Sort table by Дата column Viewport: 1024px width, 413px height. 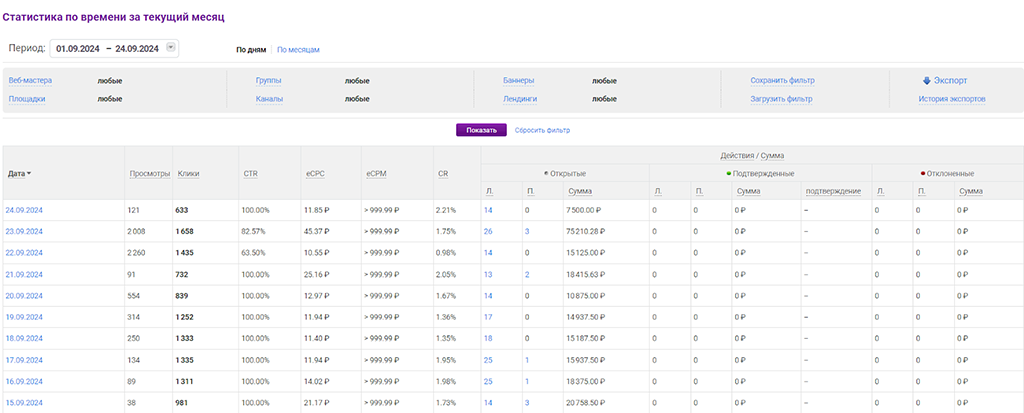coord(20,173)
